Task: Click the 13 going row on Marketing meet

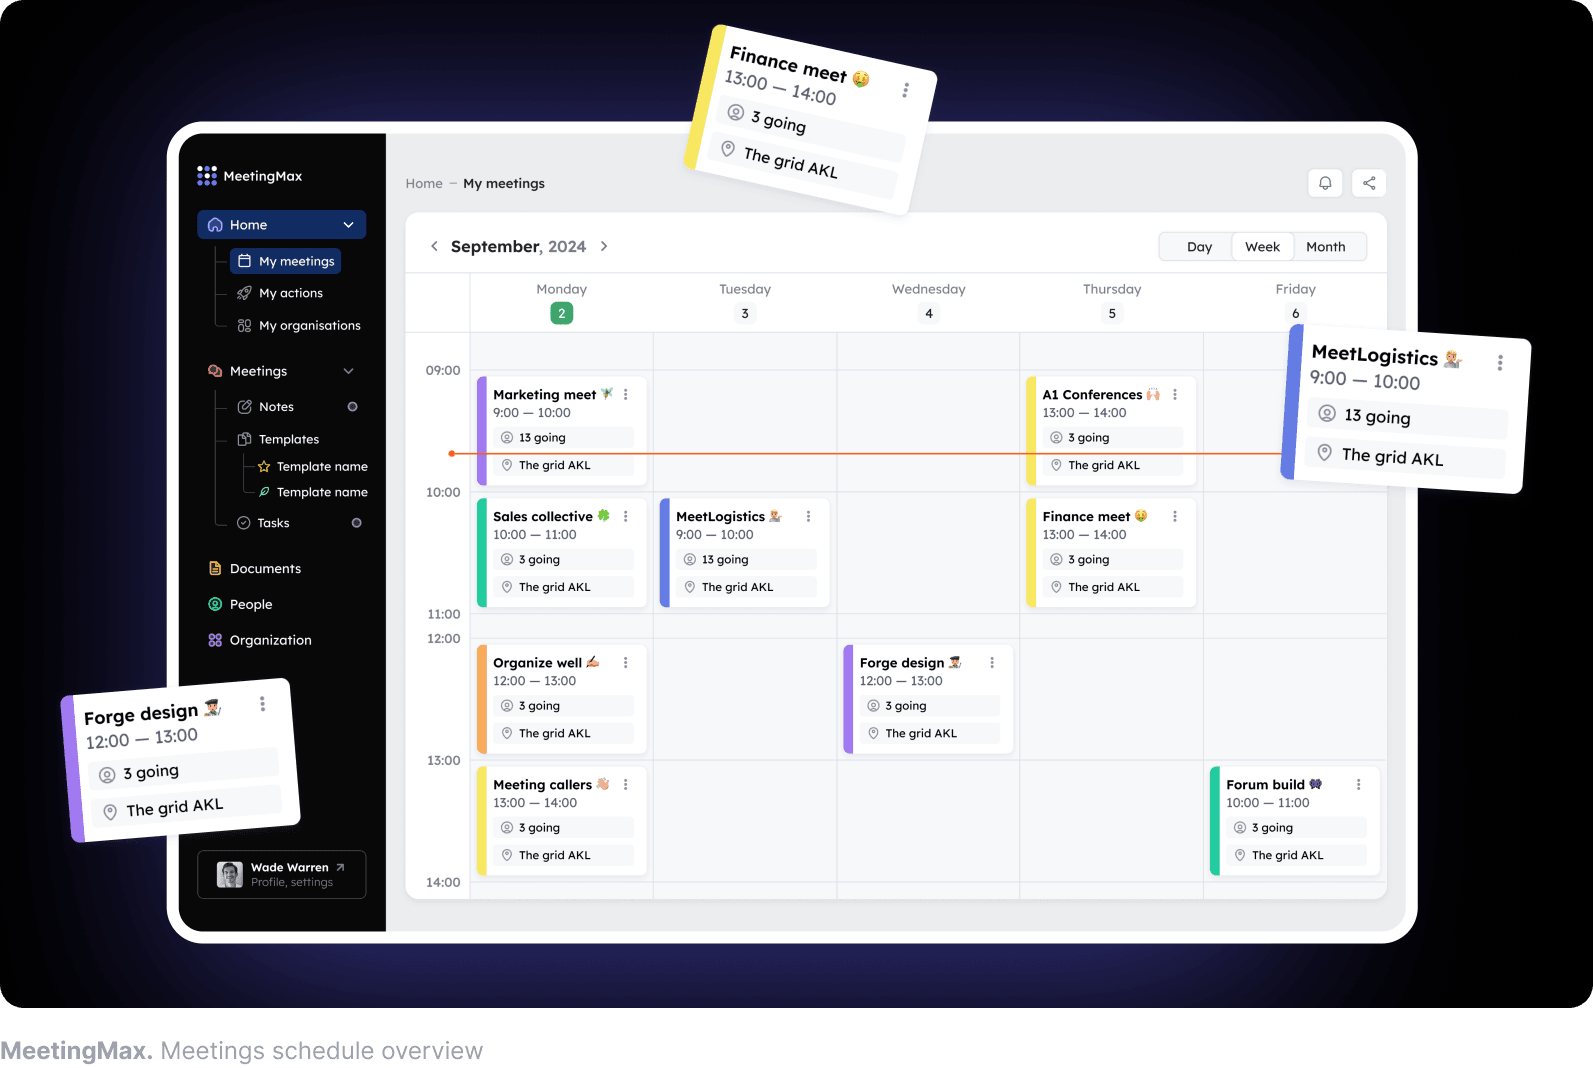Action: tap(563, 438)
